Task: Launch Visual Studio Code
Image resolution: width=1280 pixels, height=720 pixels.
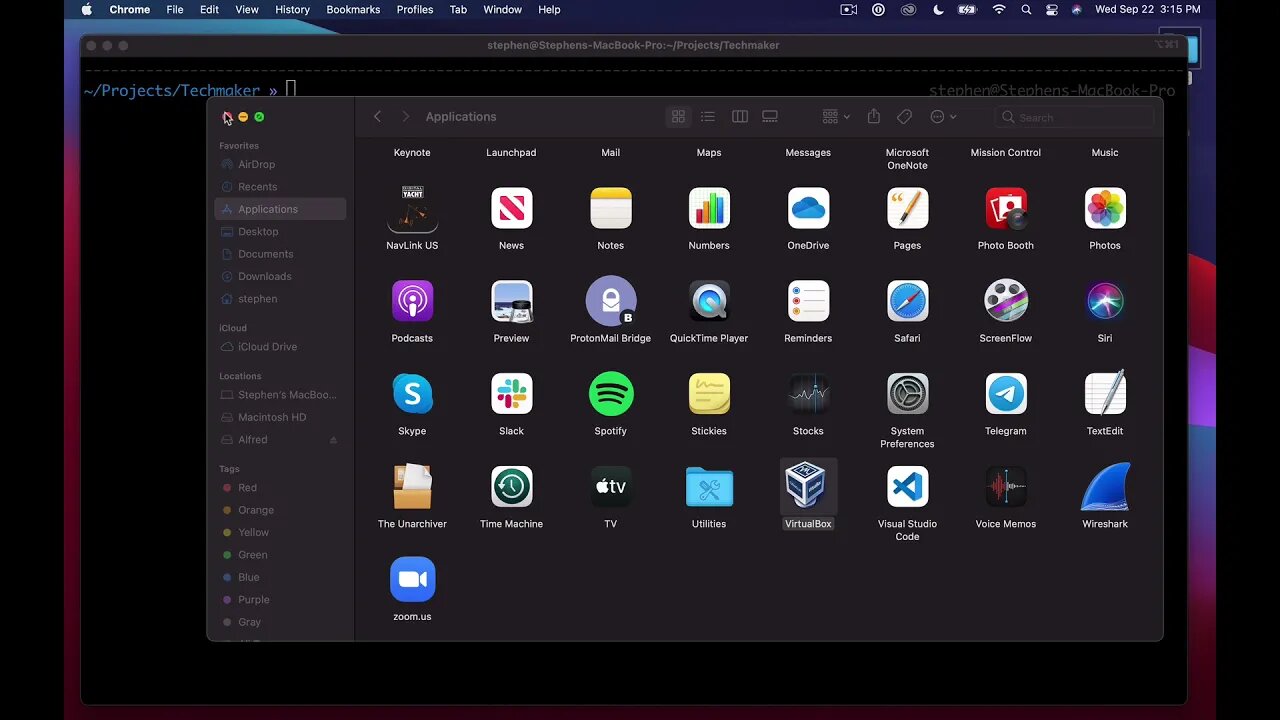Action: coord(907,487)
